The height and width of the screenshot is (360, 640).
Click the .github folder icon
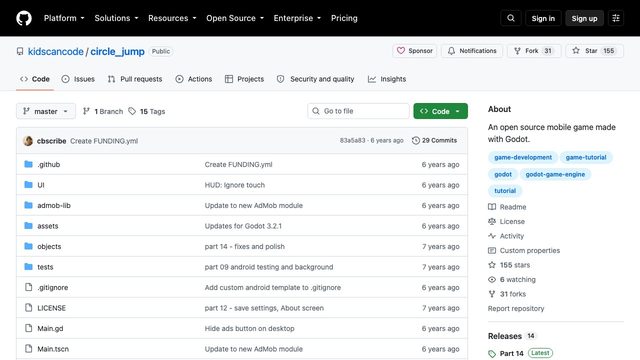pos(28,164)
